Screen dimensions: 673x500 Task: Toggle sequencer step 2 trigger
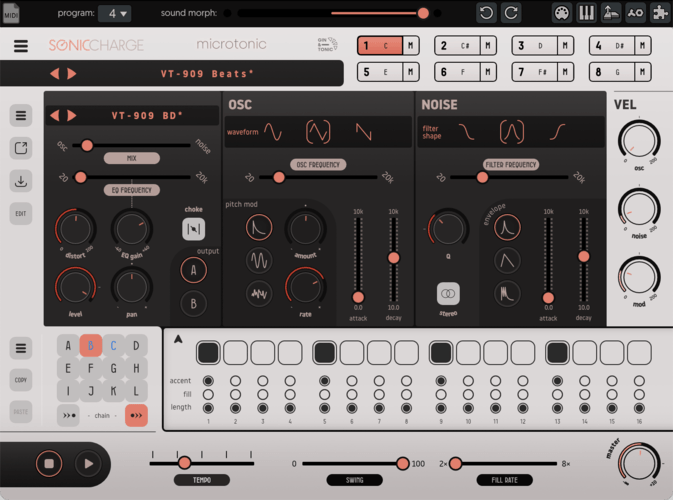[235, 353]
